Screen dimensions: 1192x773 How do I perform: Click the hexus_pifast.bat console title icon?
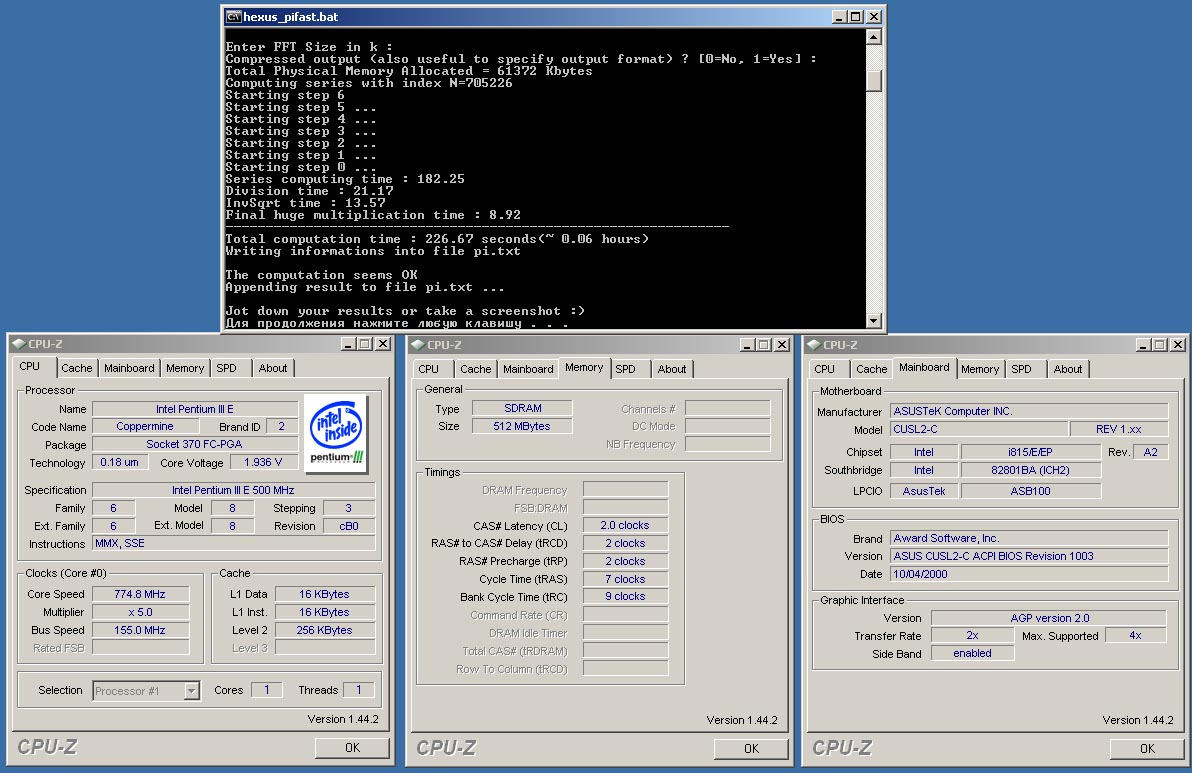[233, 17]
